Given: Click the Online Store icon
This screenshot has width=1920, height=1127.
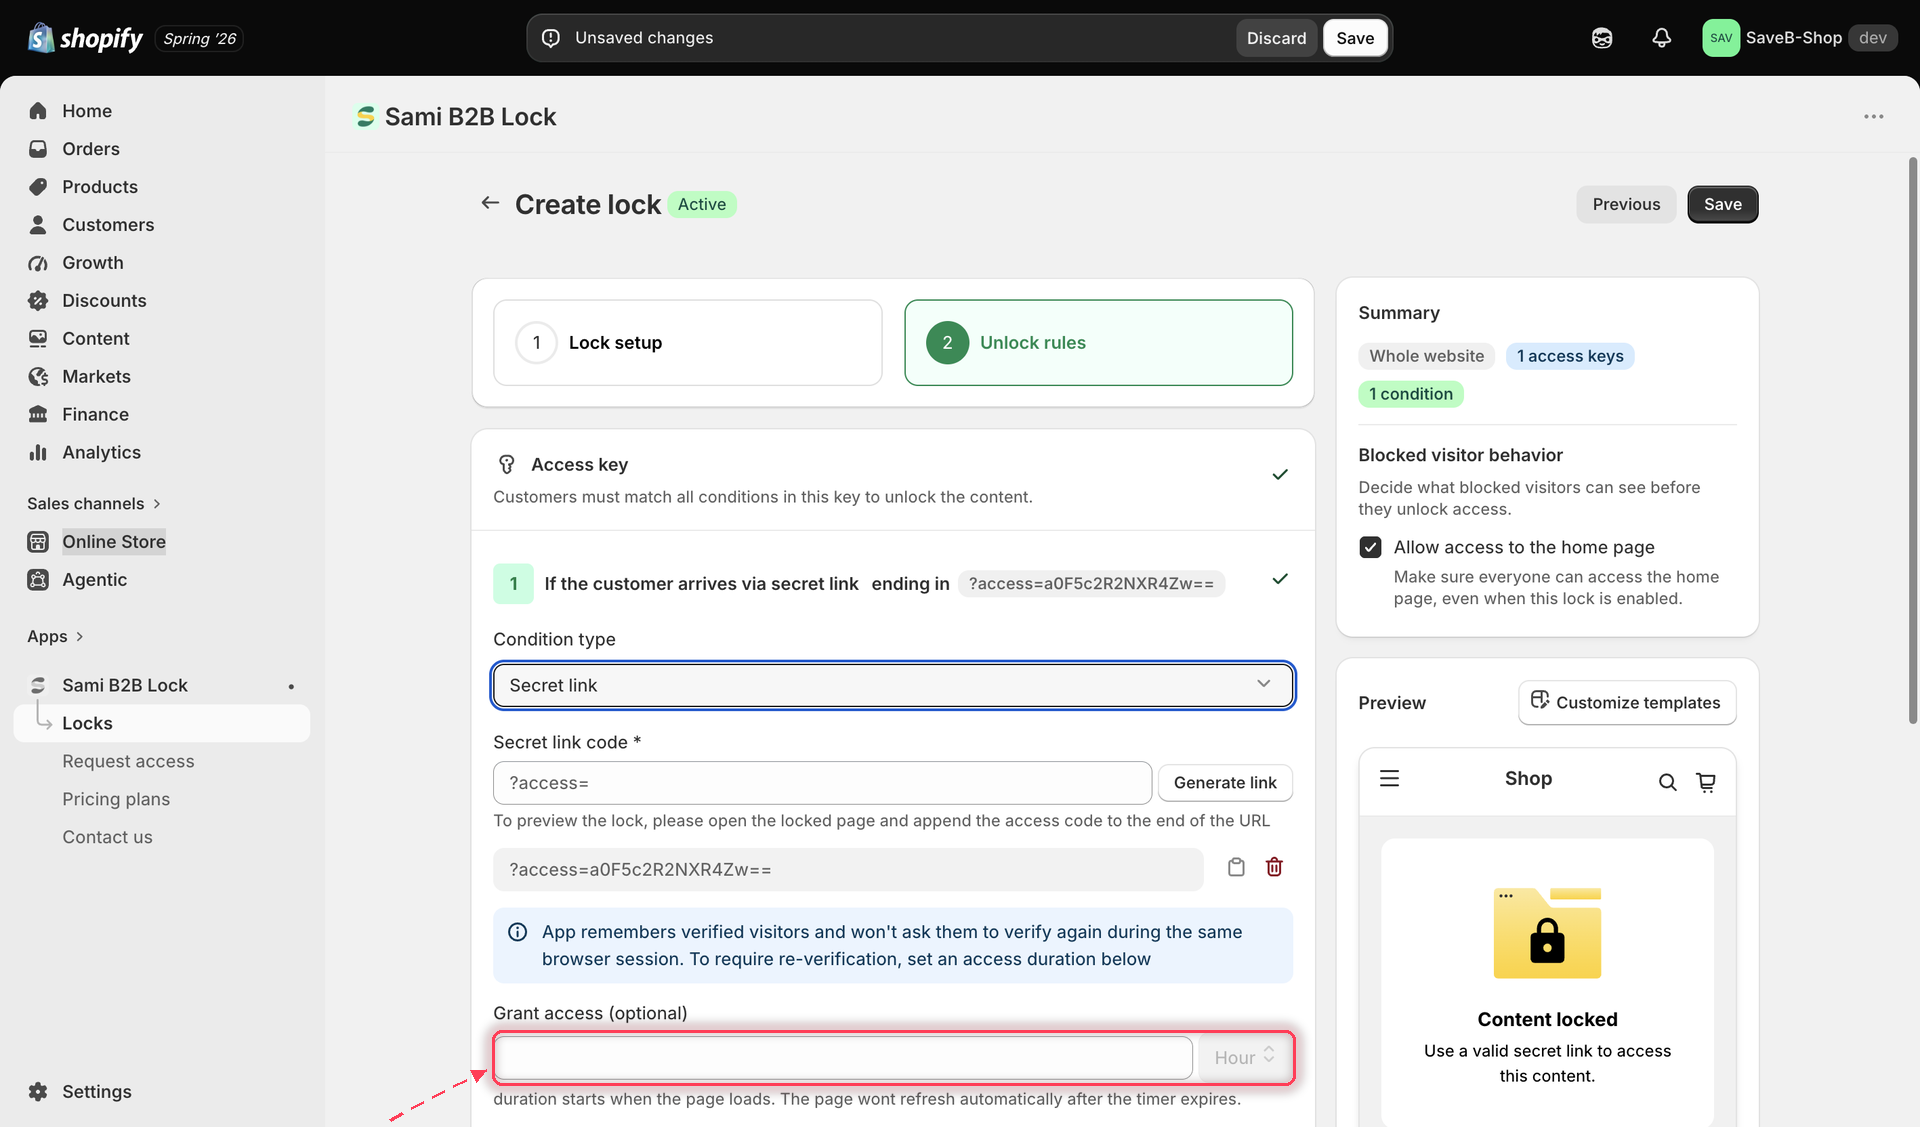Looking at the screenshot, I should 38,542.
